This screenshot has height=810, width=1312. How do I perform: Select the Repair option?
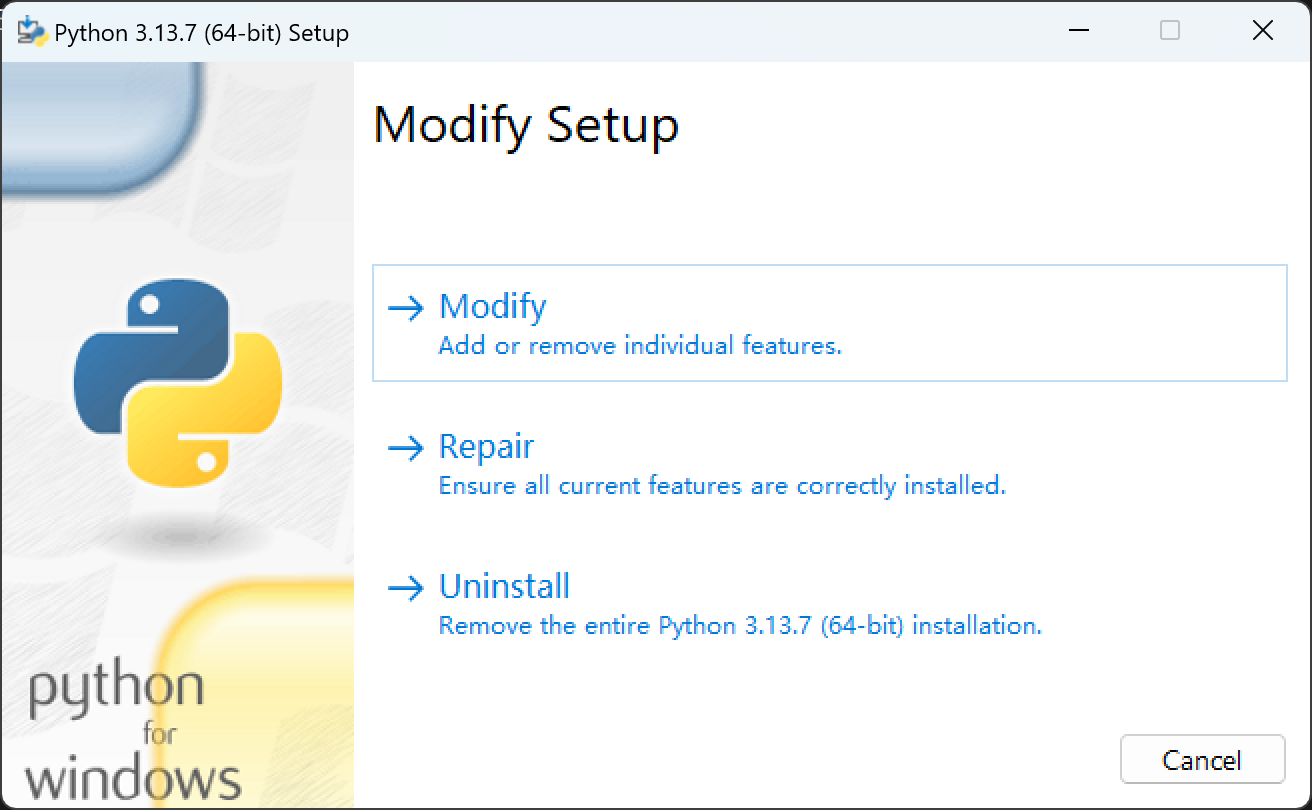click(486, 446)
